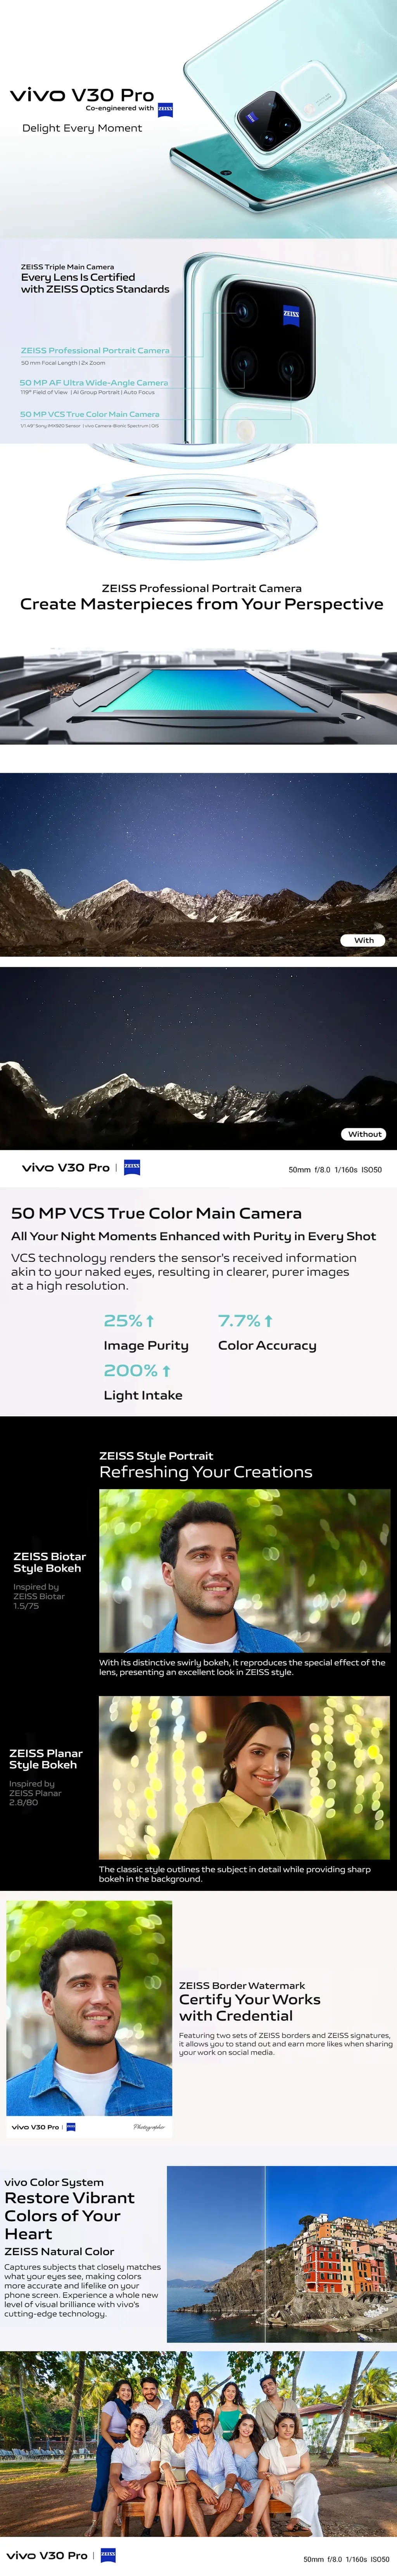Click the 50 MP AF Ultra Wide-Angle Camera label
This screenshot has height=2576, width=397.
(94, 382)
